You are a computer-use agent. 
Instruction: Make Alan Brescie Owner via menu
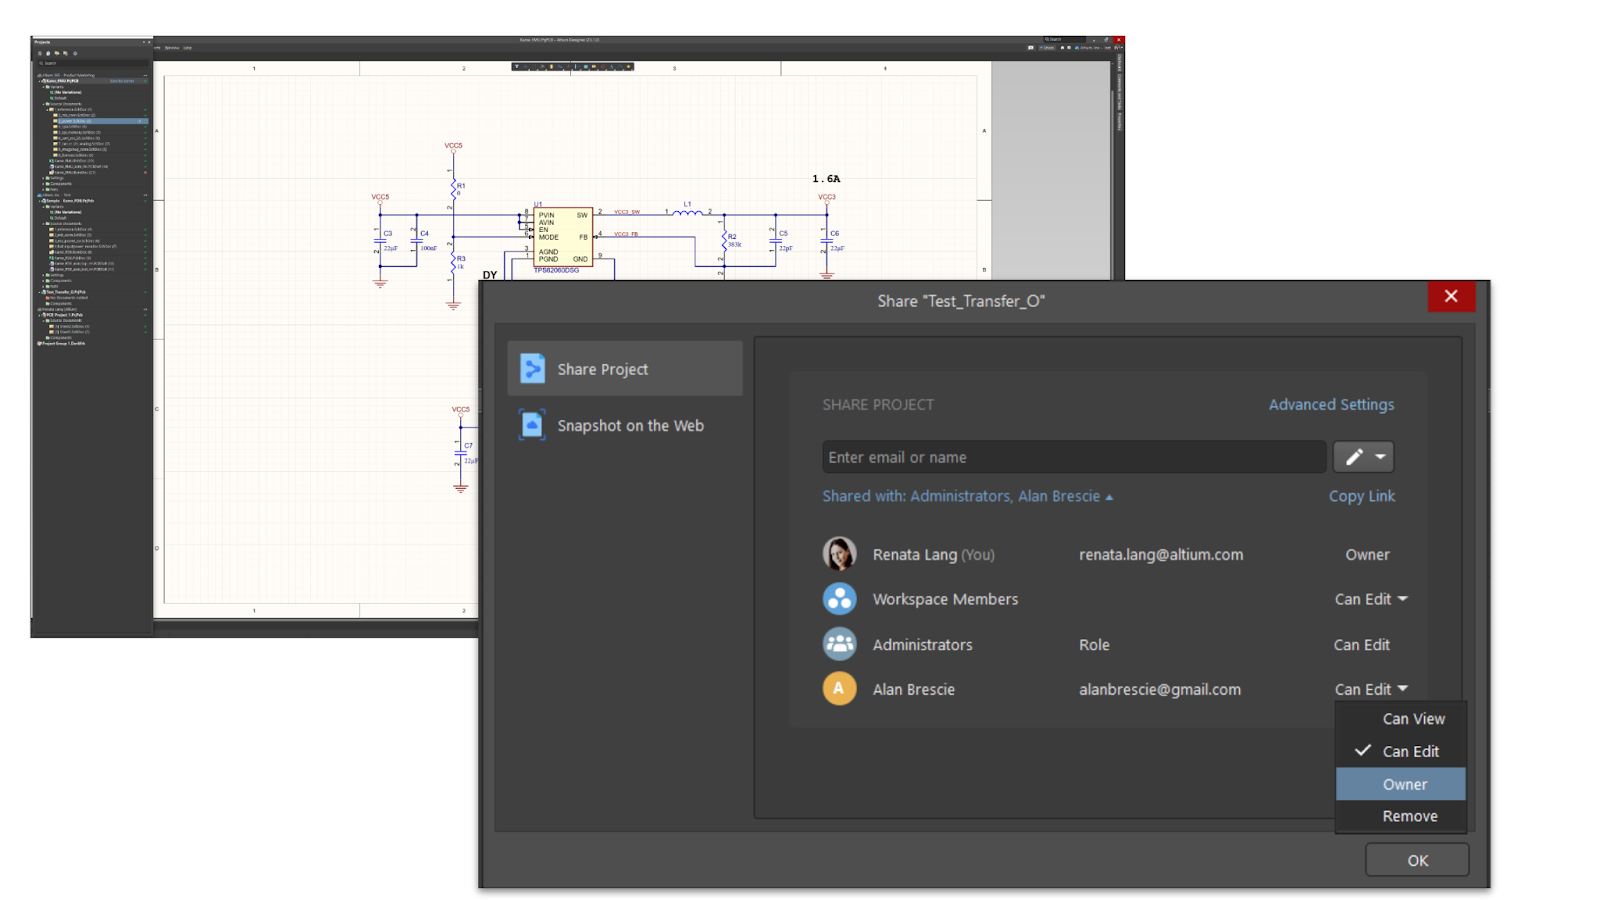pos(1404,784)
